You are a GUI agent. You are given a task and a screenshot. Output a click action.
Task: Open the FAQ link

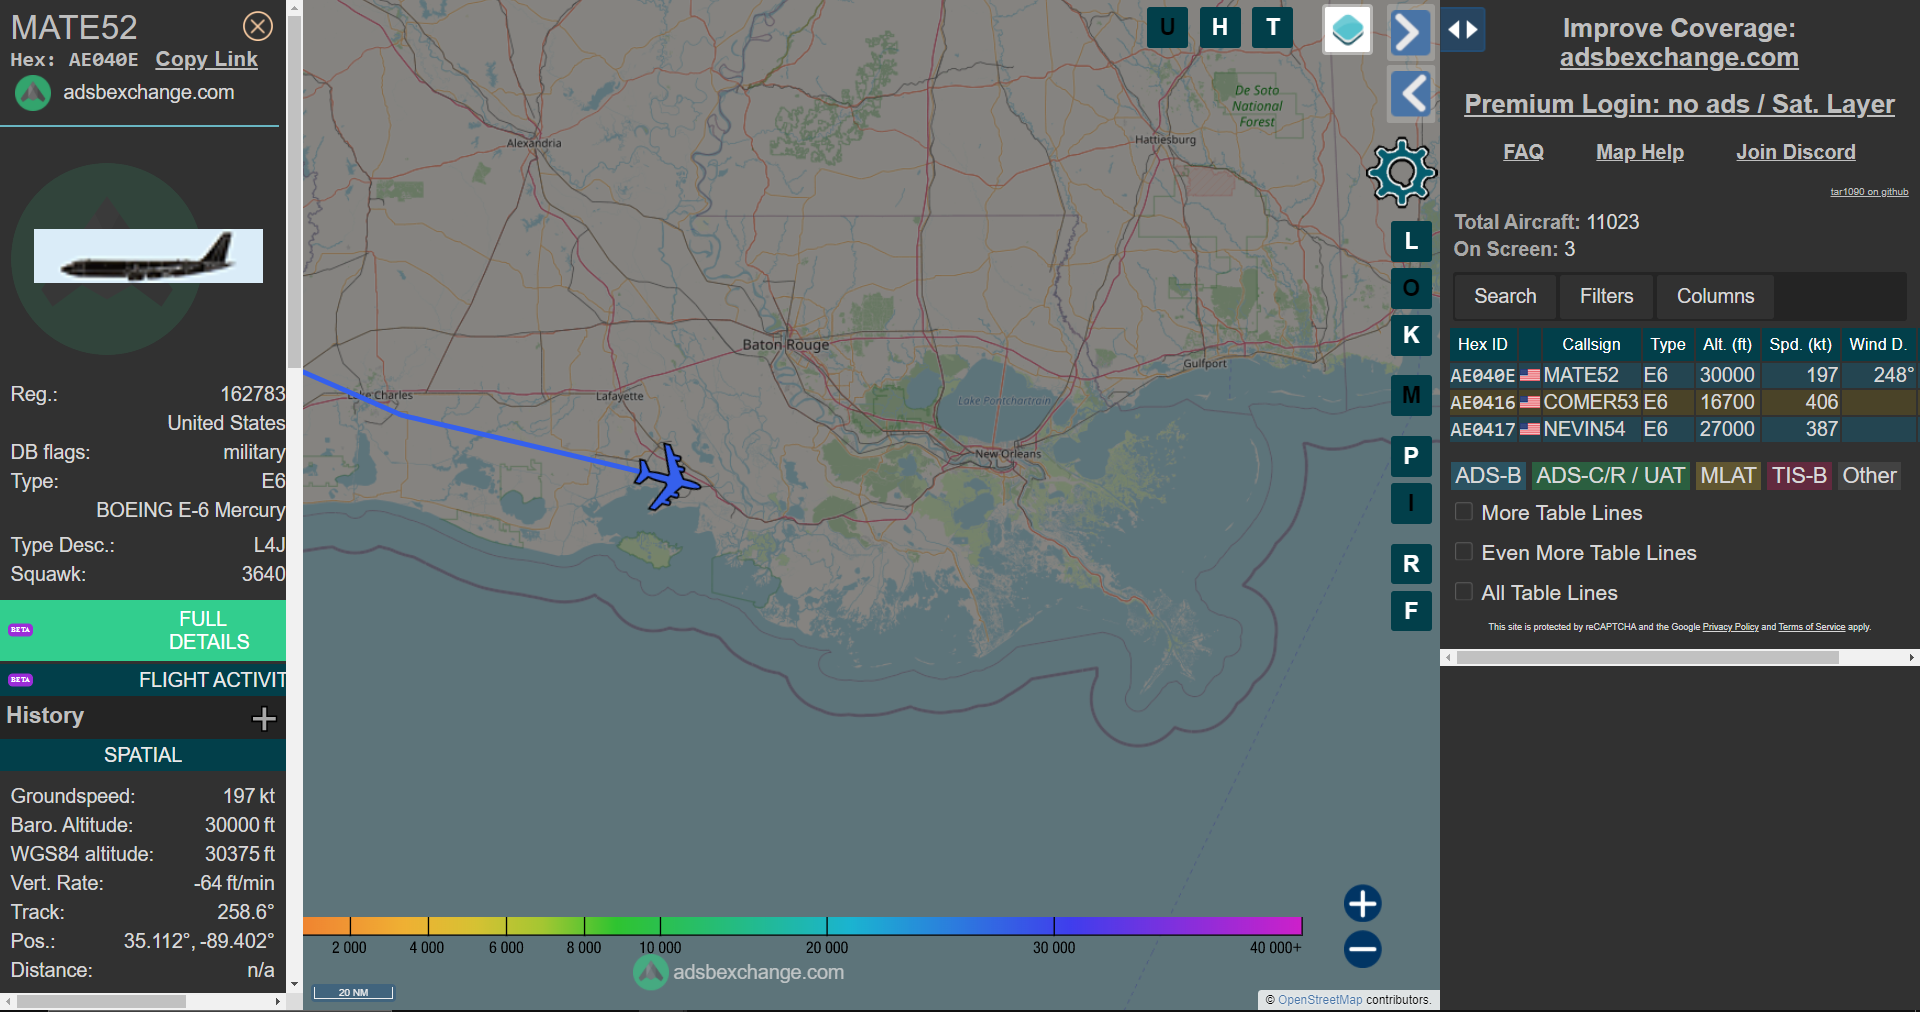coord(1523,152)
